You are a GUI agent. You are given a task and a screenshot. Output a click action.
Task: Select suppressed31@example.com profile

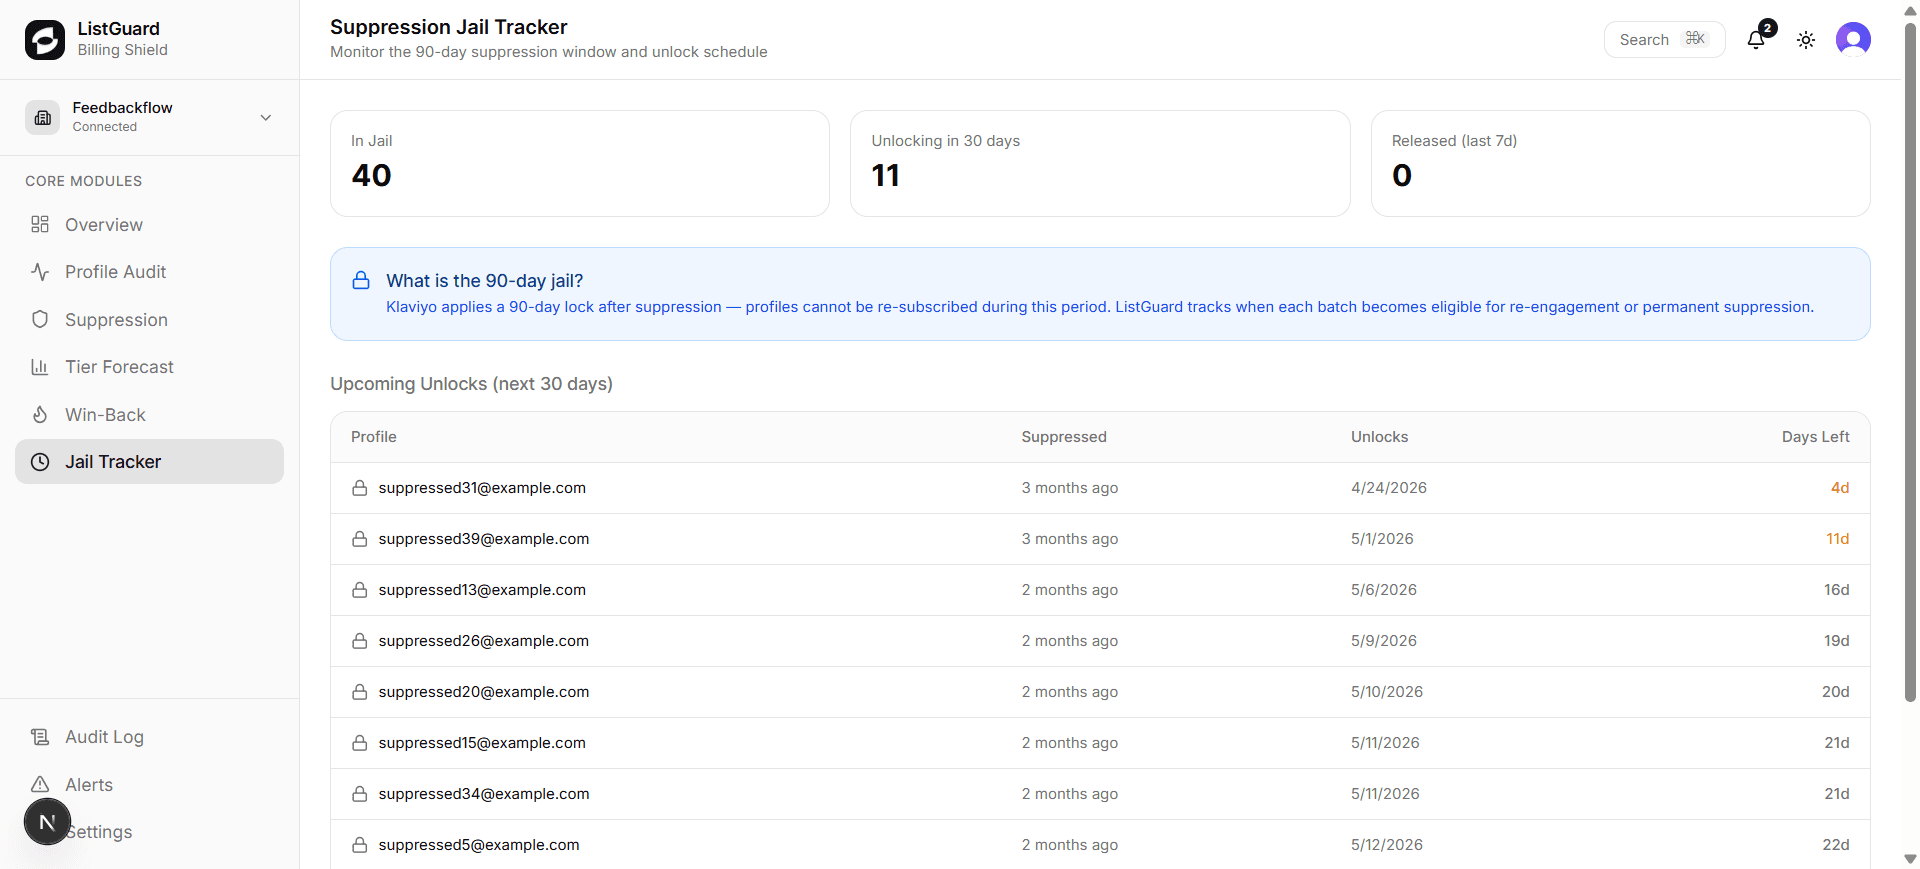tap(482, 488)
